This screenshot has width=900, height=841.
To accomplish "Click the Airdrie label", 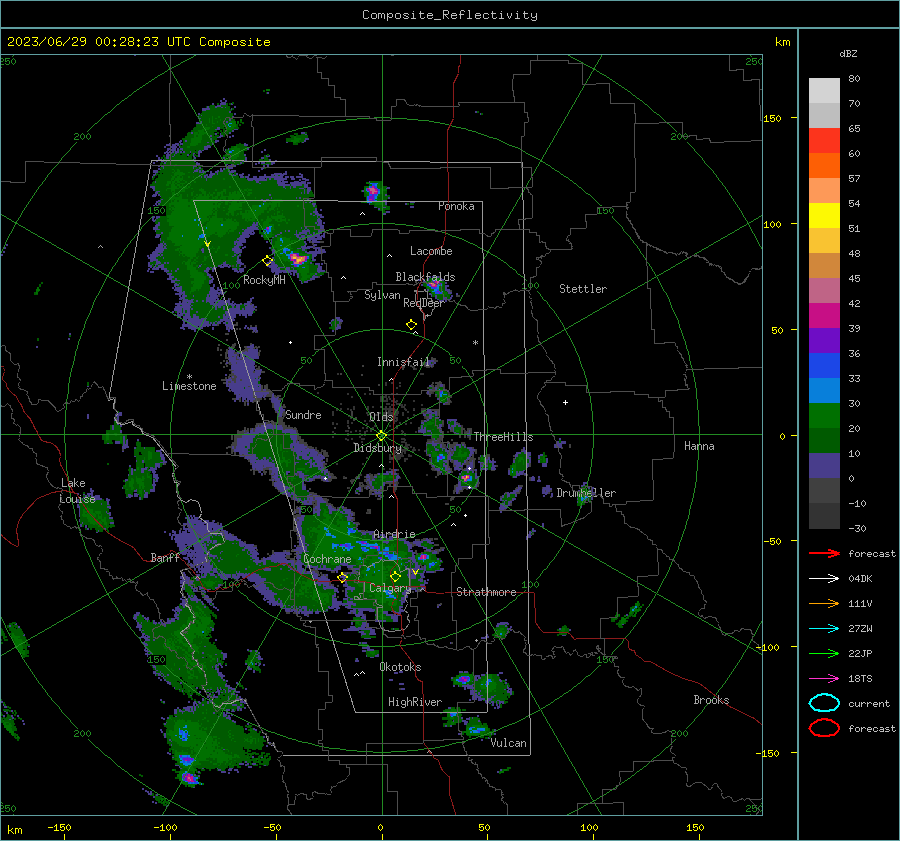I will [x=394, y=534].
